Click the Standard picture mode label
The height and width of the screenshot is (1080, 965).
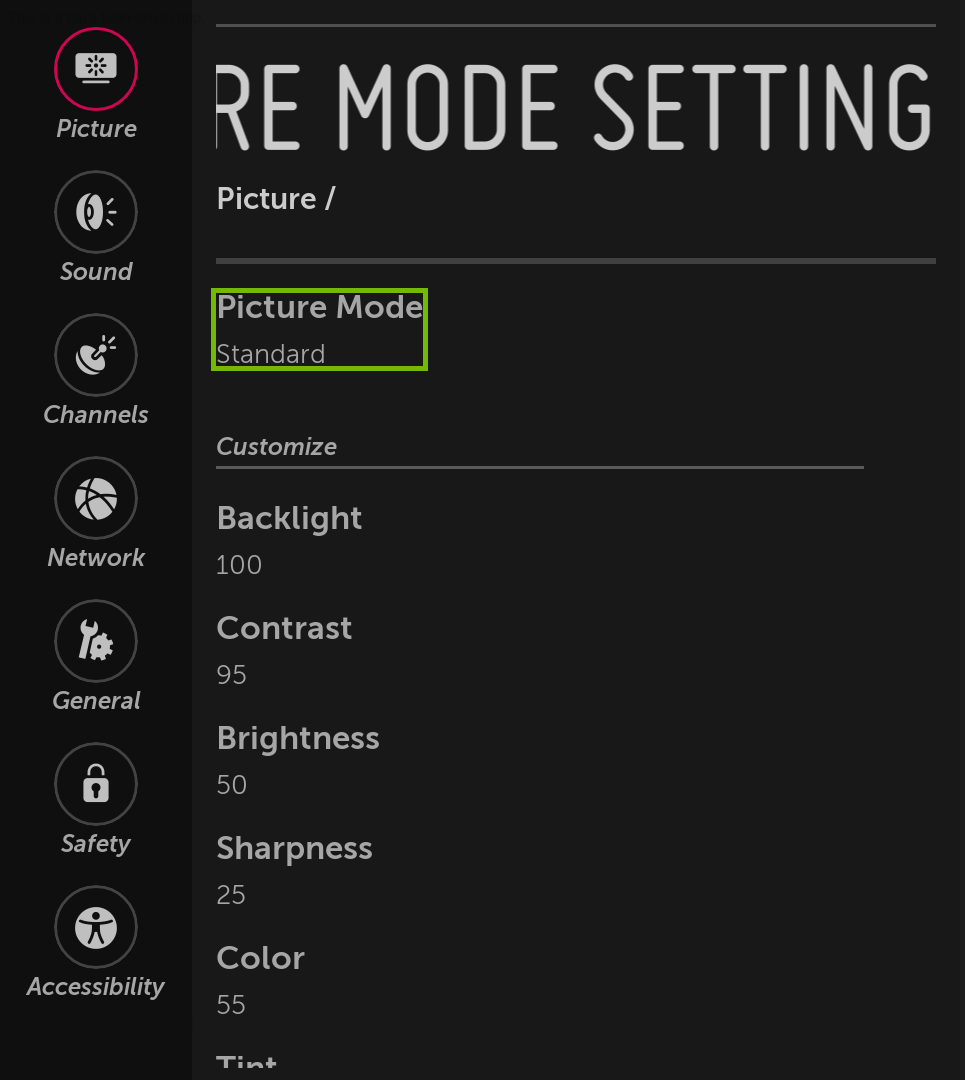pyautogui.click(x=270, y=353)
